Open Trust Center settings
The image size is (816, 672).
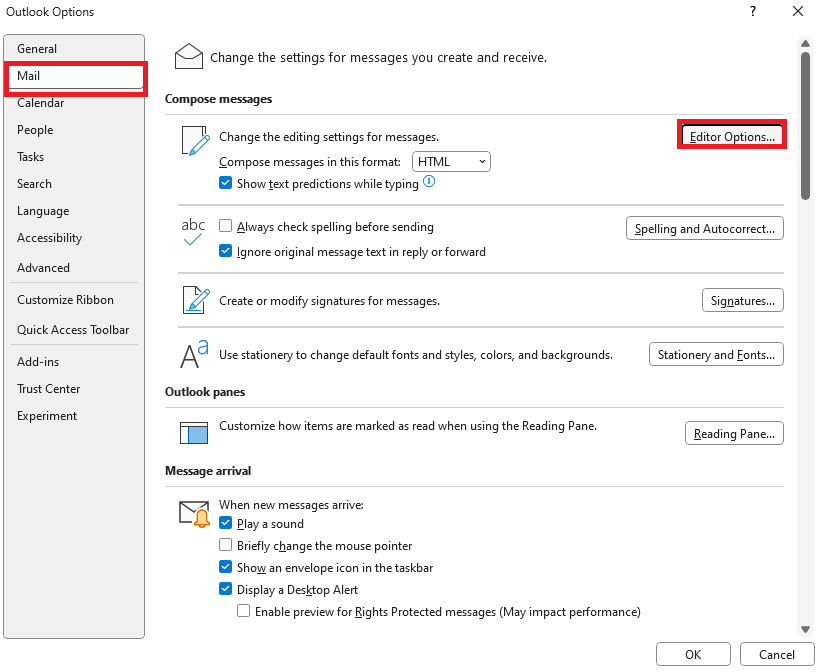pos(74,389)
